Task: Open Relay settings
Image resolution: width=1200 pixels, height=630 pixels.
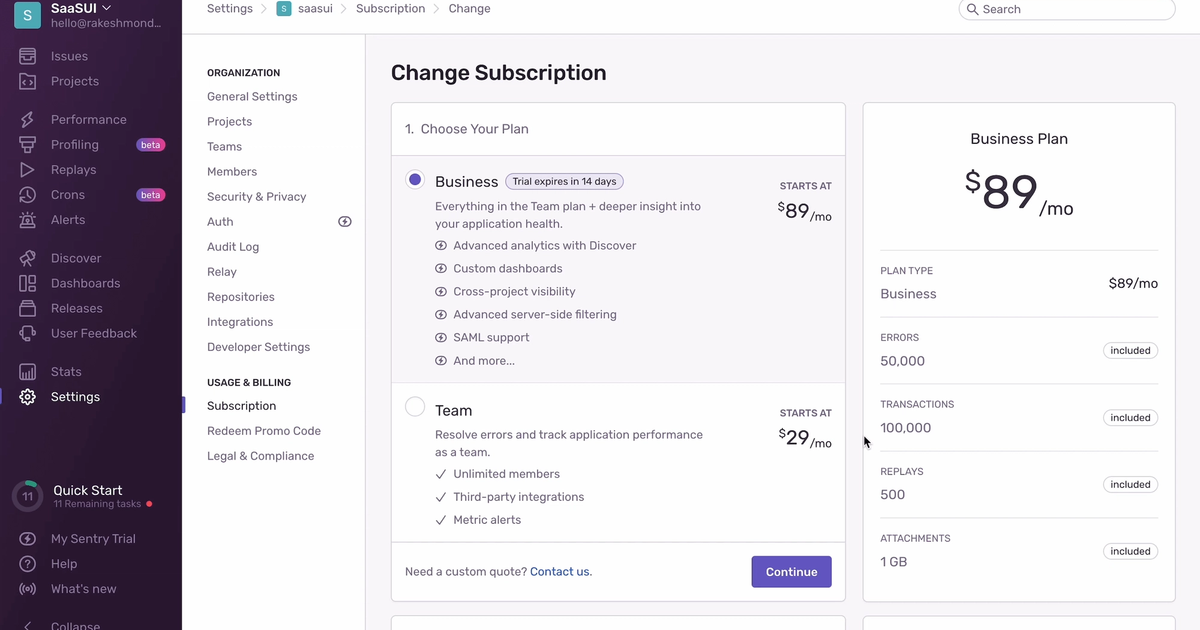Action: pos(222,272)
